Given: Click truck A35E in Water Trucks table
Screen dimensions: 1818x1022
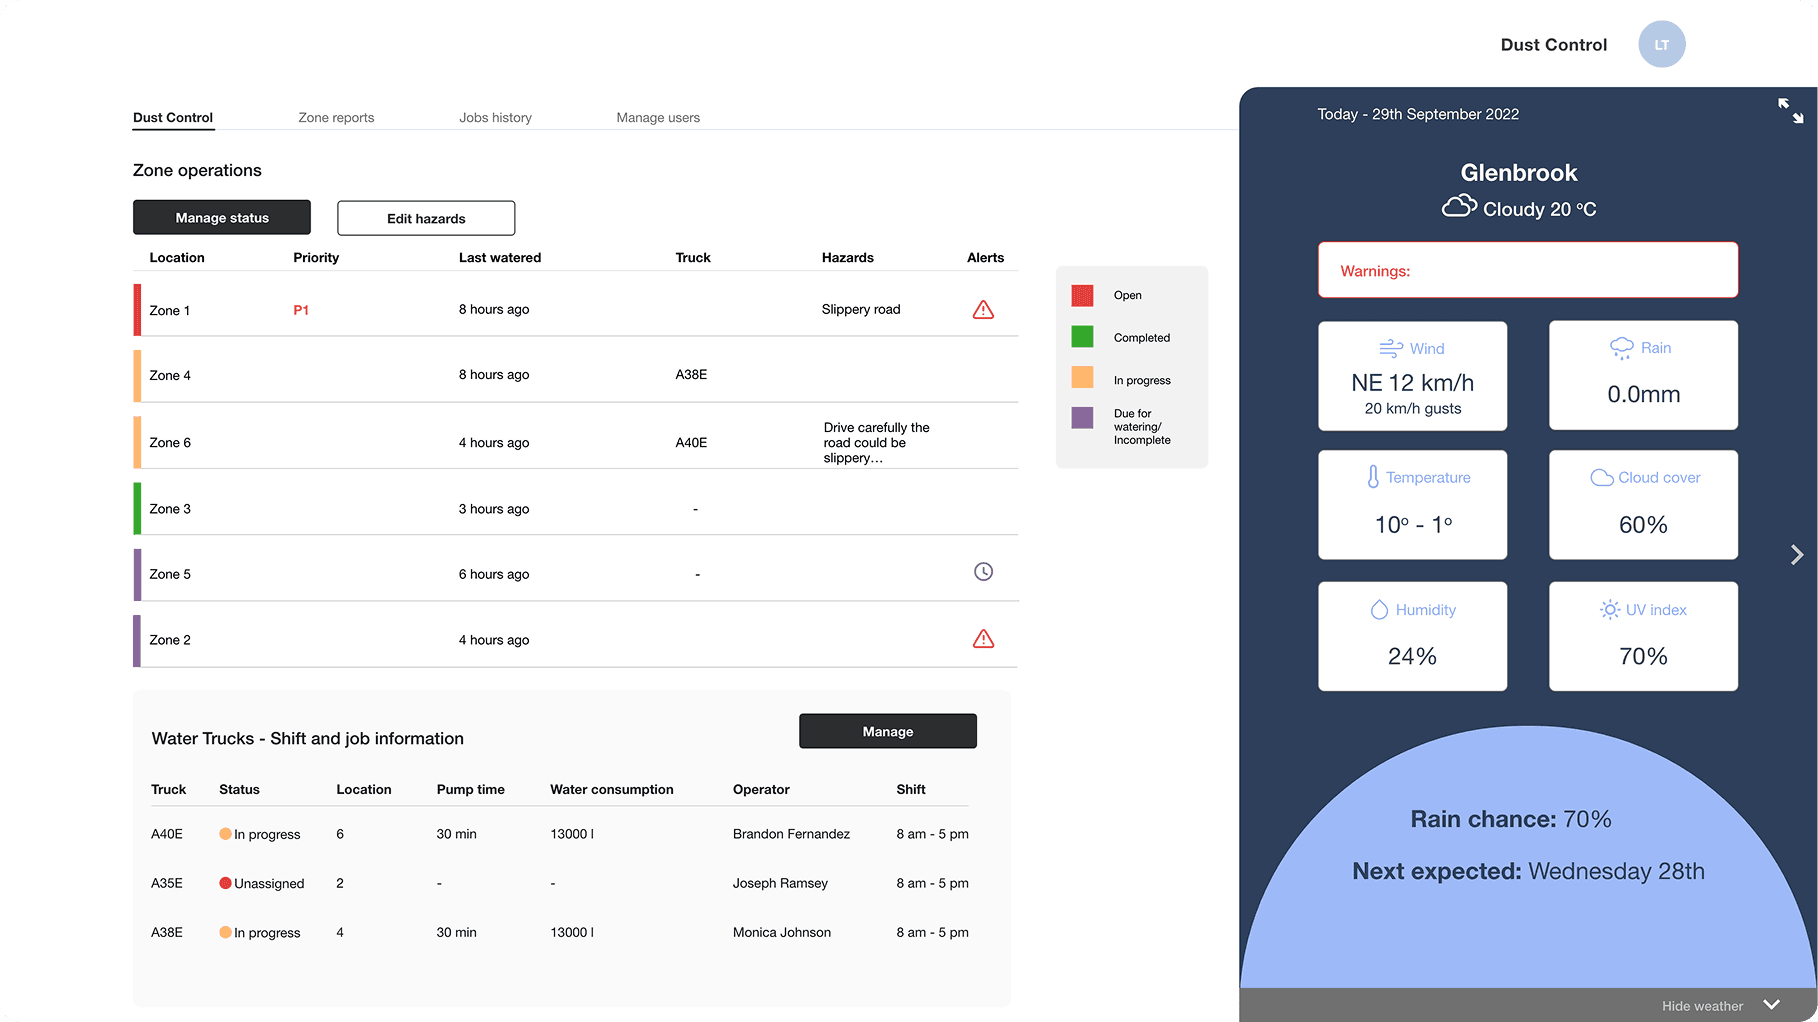Looking at the screenshot, I should coord(167,883).
